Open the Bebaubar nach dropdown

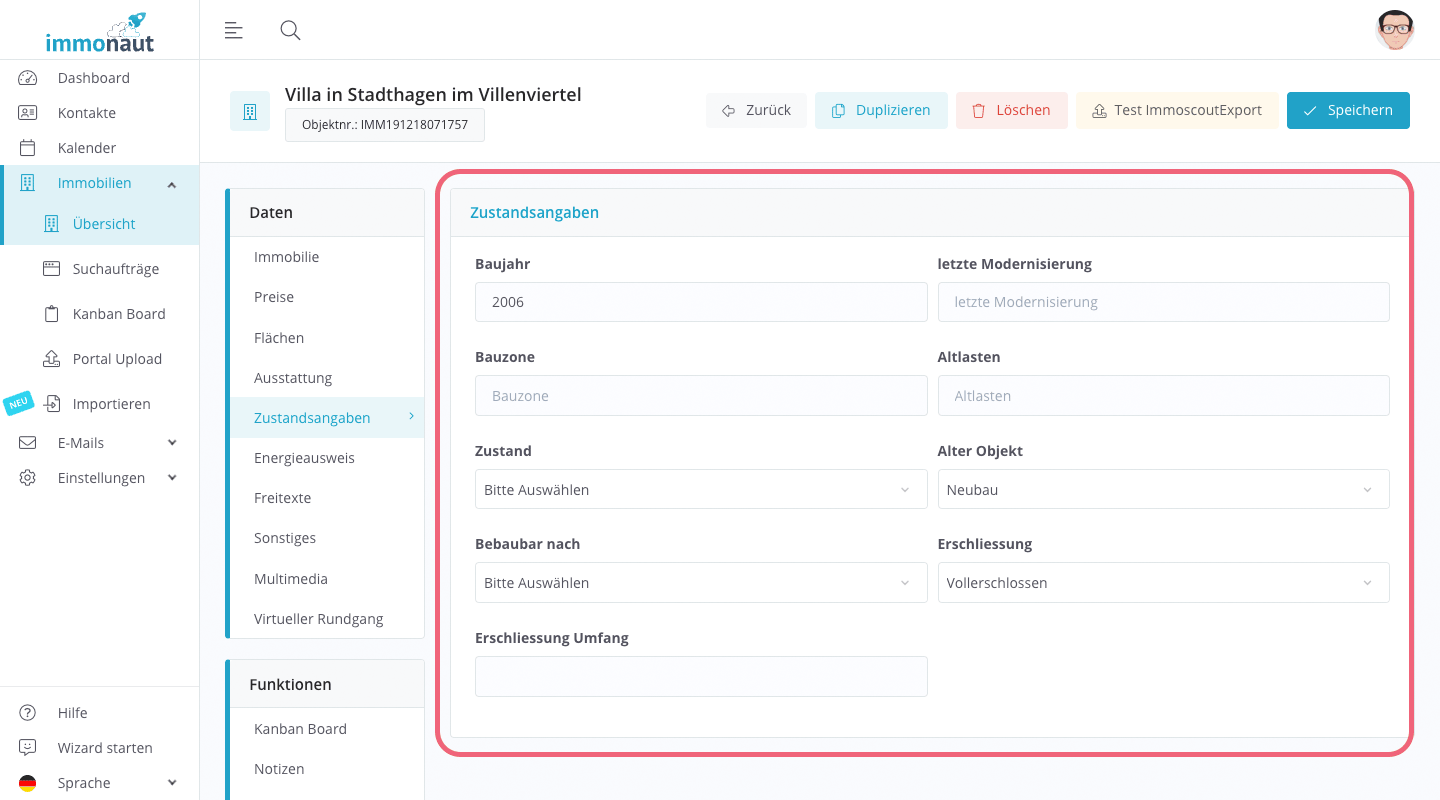tap(700, 583)
